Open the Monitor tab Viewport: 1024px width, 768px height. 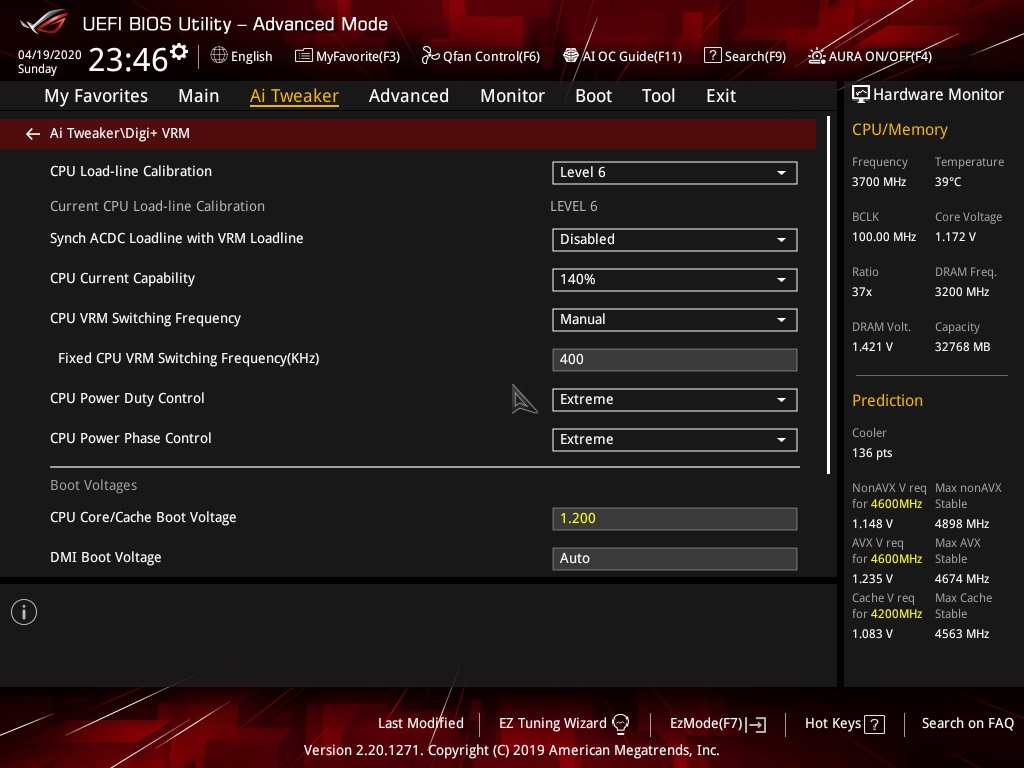(x=512, y=96)
